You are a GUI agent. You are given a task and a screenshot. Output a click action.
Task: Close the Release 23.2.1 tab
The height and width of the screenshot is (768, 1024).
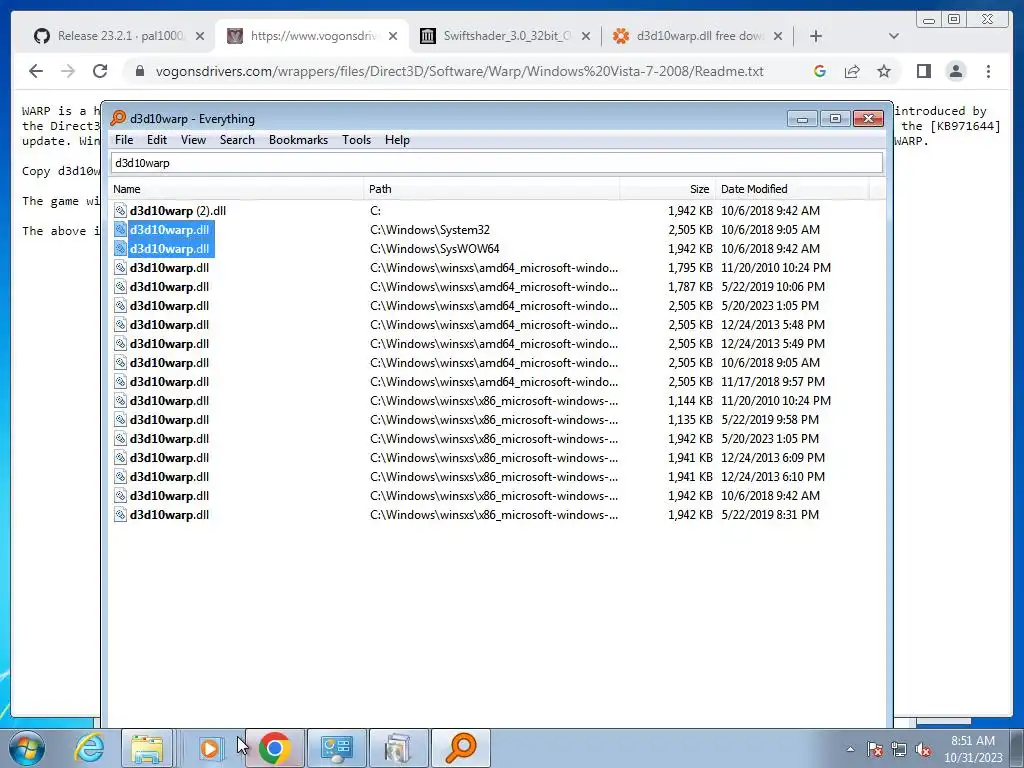click(200, 36)
